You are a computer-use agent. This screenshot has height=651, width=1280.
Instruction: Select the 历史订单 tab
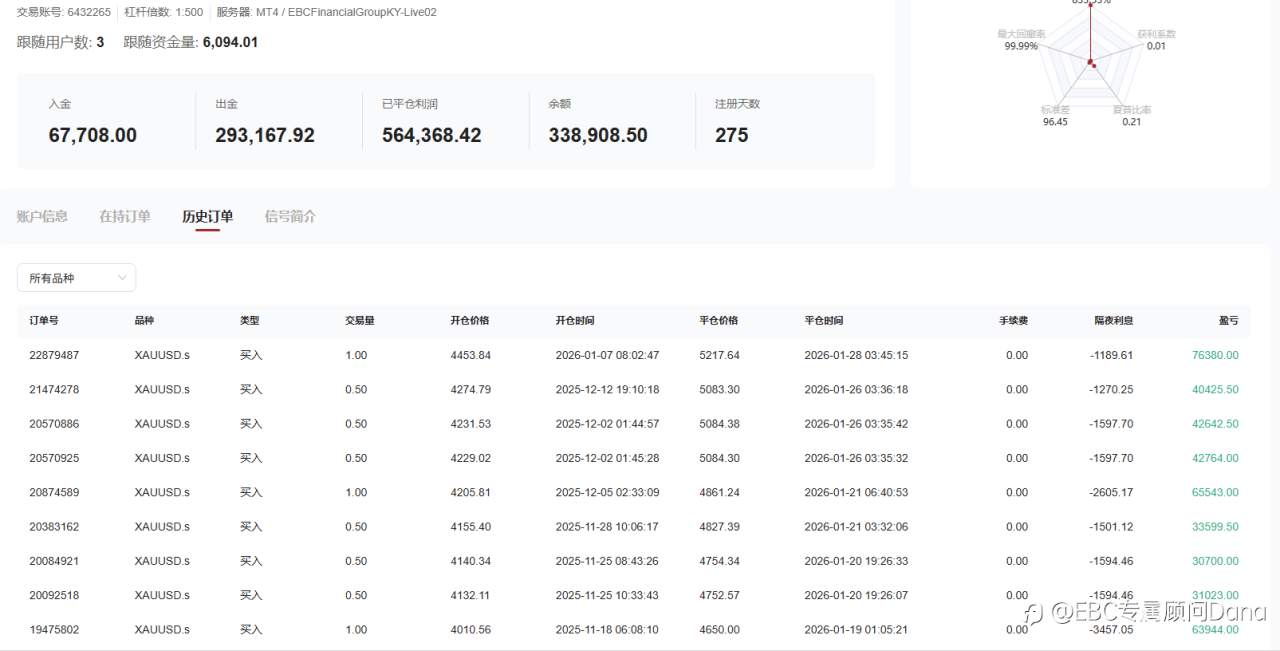point(207,216)
